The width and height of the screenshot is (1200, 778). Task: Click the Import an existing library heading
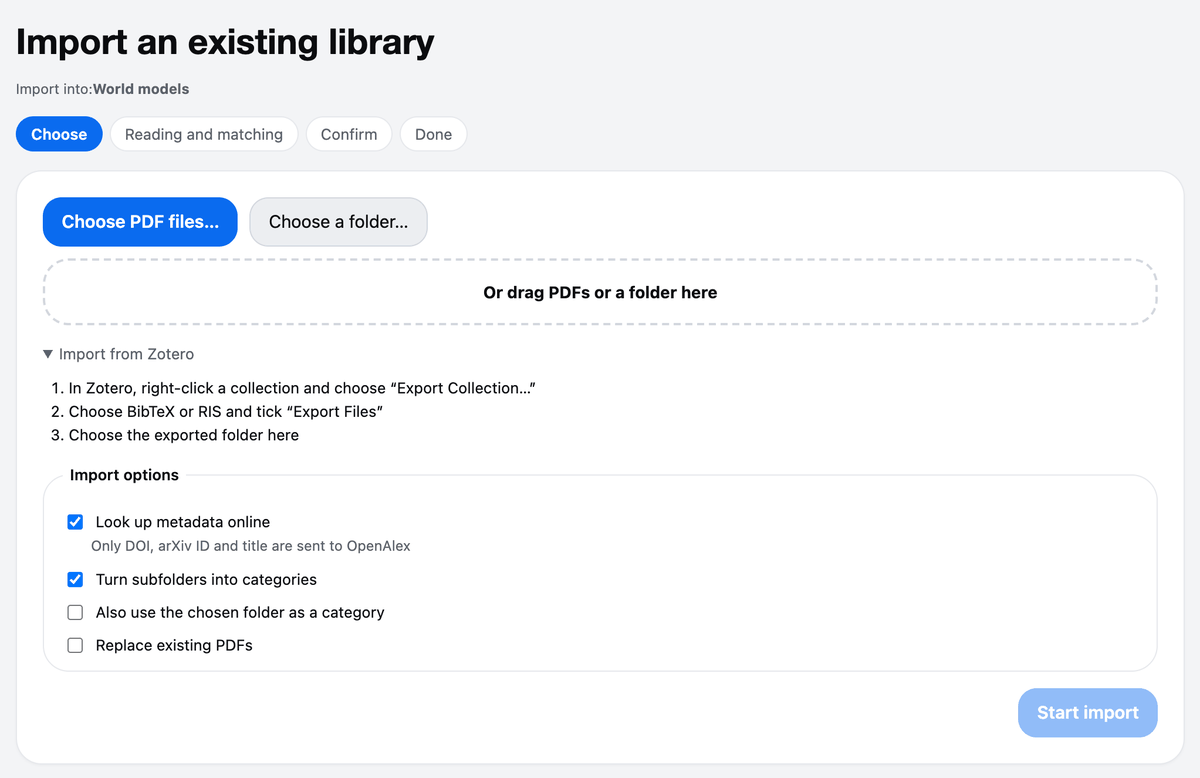point(225,42)
